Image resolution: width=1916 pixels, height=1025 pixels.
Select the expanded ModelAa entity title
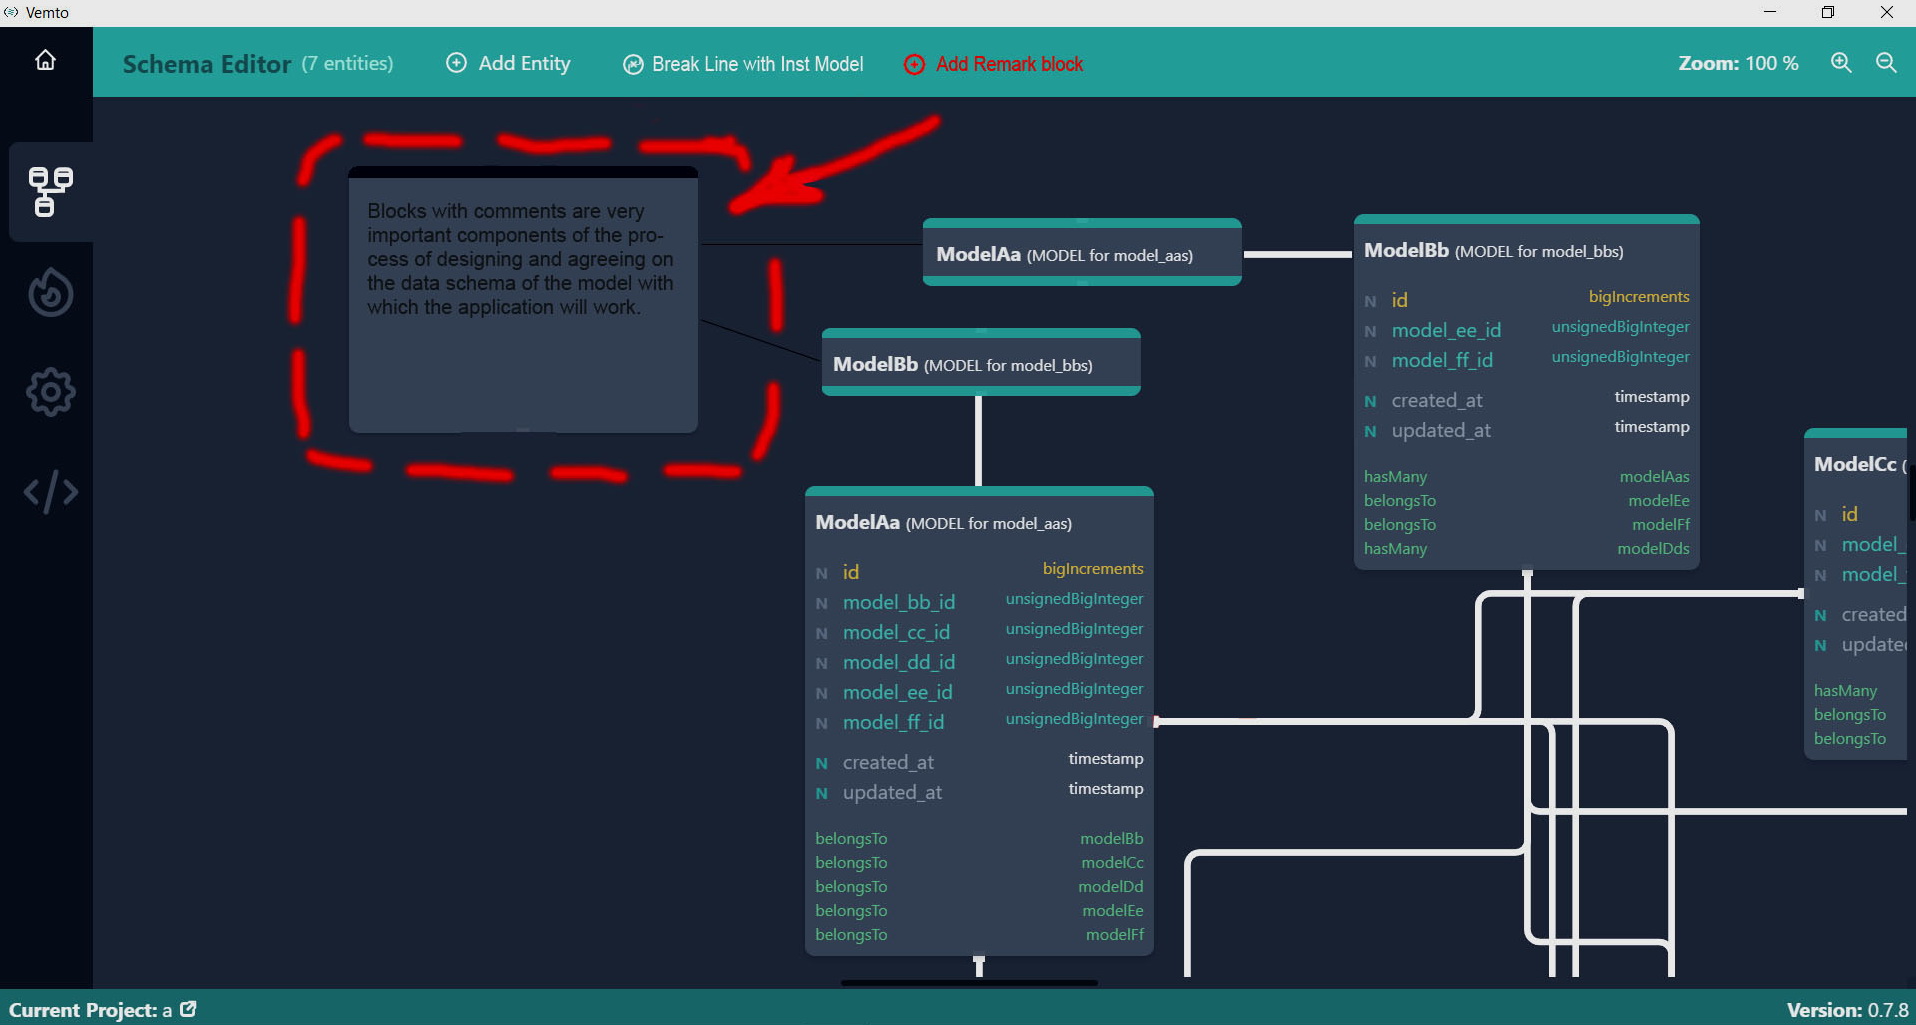[x=943, y=523]
